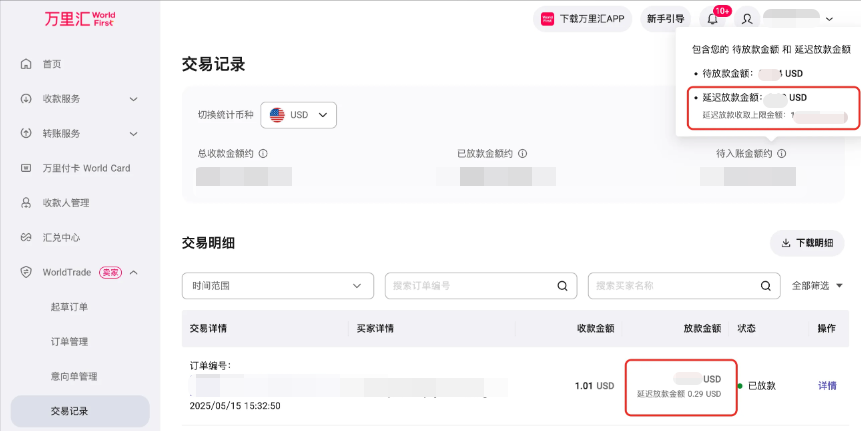Click the 下载明细 button

[806, 243]
